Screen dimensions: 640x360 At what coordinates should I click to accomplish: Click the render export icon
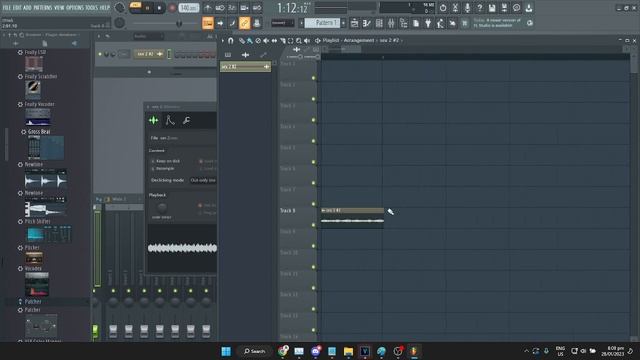[x=504, y=8]
